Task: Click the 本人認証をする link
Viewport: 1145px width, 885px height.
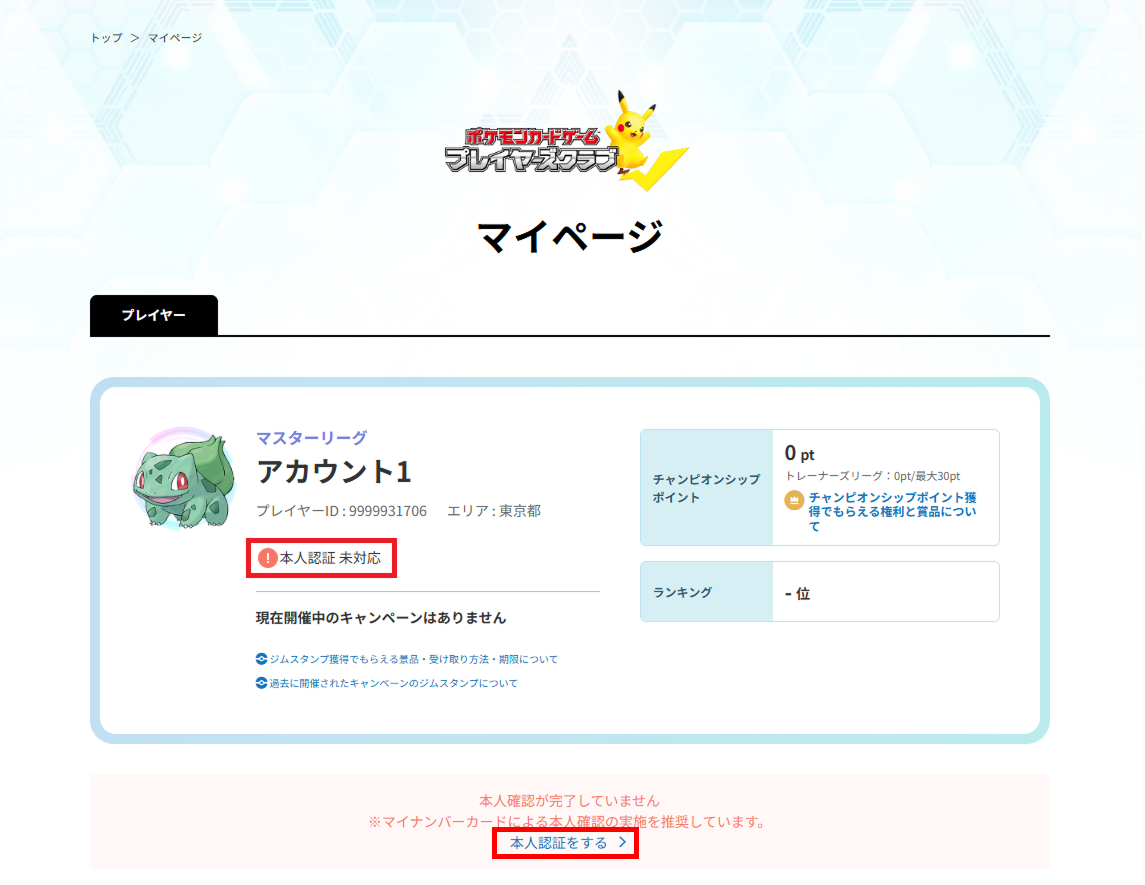Action: [x=559, y=843]
